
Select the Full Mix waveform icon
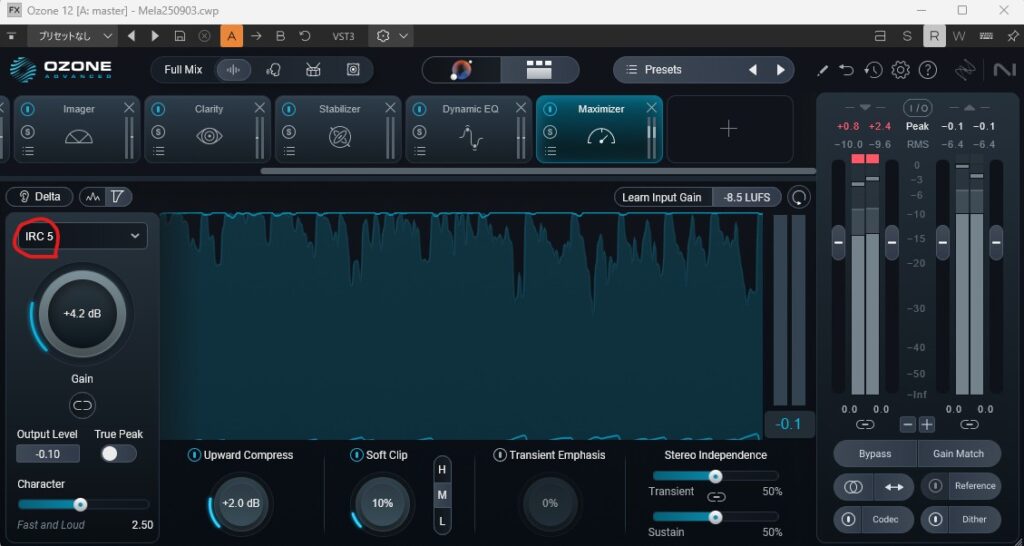pos(234,69)
